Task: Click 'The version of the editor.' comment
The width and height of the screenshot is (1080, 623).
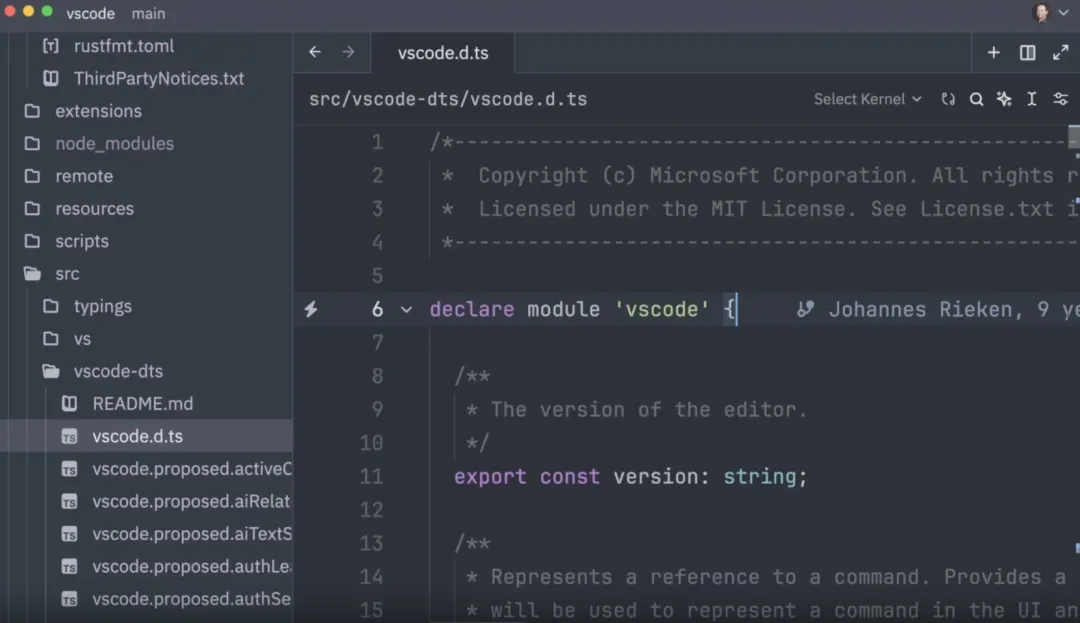Action: tap(648, 410)
